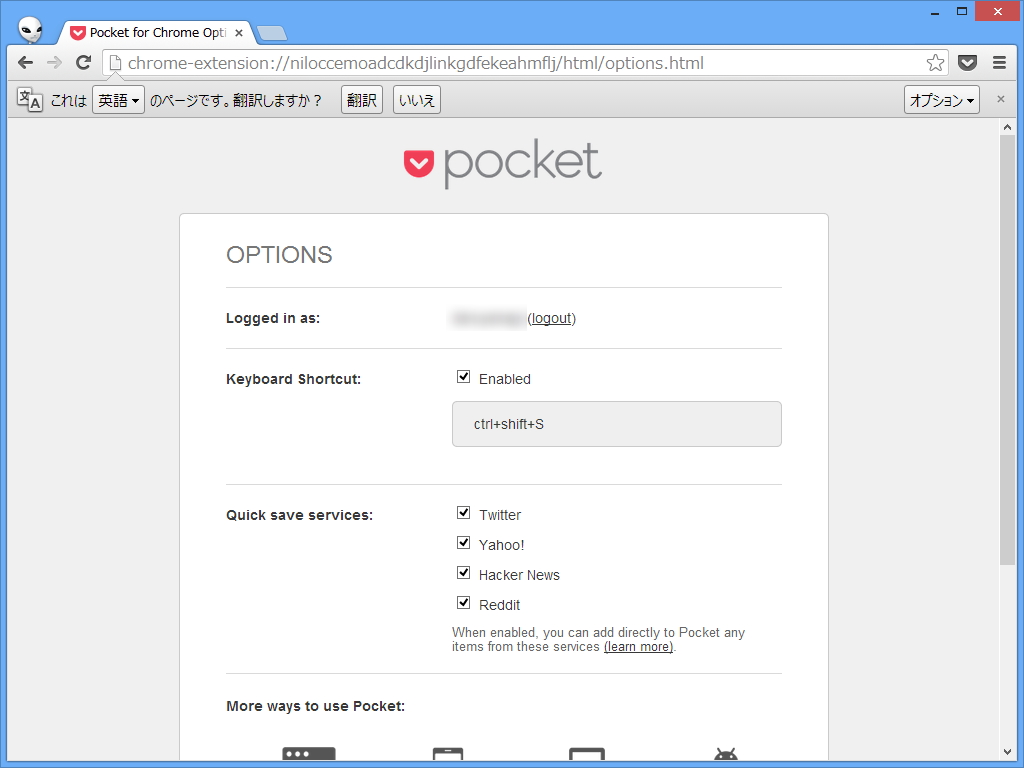Click the Pocket logo at page top
This screenshot has height=768, width=1024.
pos(503,163)
